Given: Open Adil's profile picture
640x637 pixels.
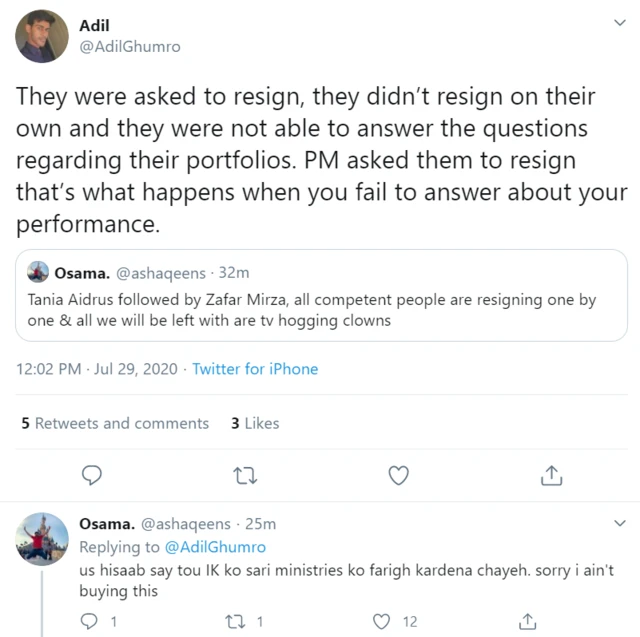Looking at the screenshot, I should (x=42, y=36).
